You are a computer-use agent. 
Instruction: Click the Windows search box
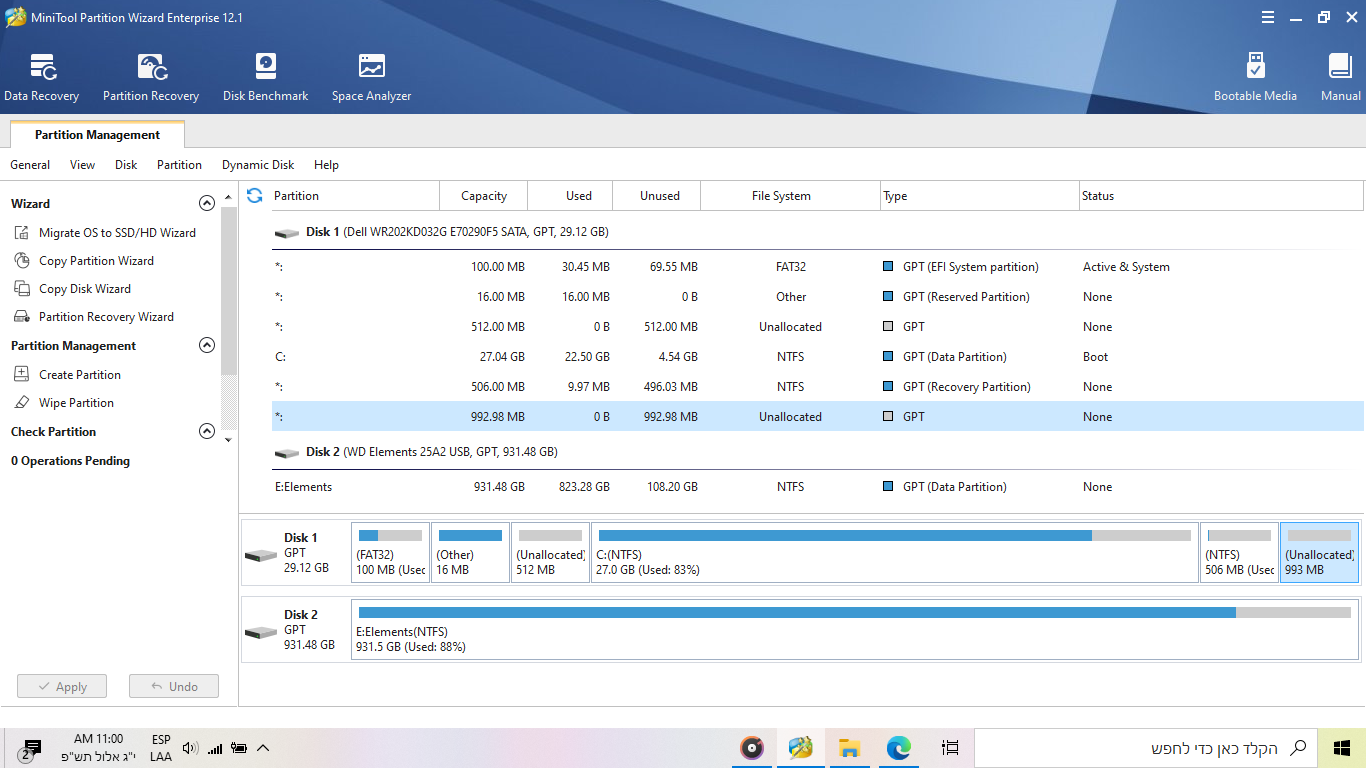[1146, 748]
